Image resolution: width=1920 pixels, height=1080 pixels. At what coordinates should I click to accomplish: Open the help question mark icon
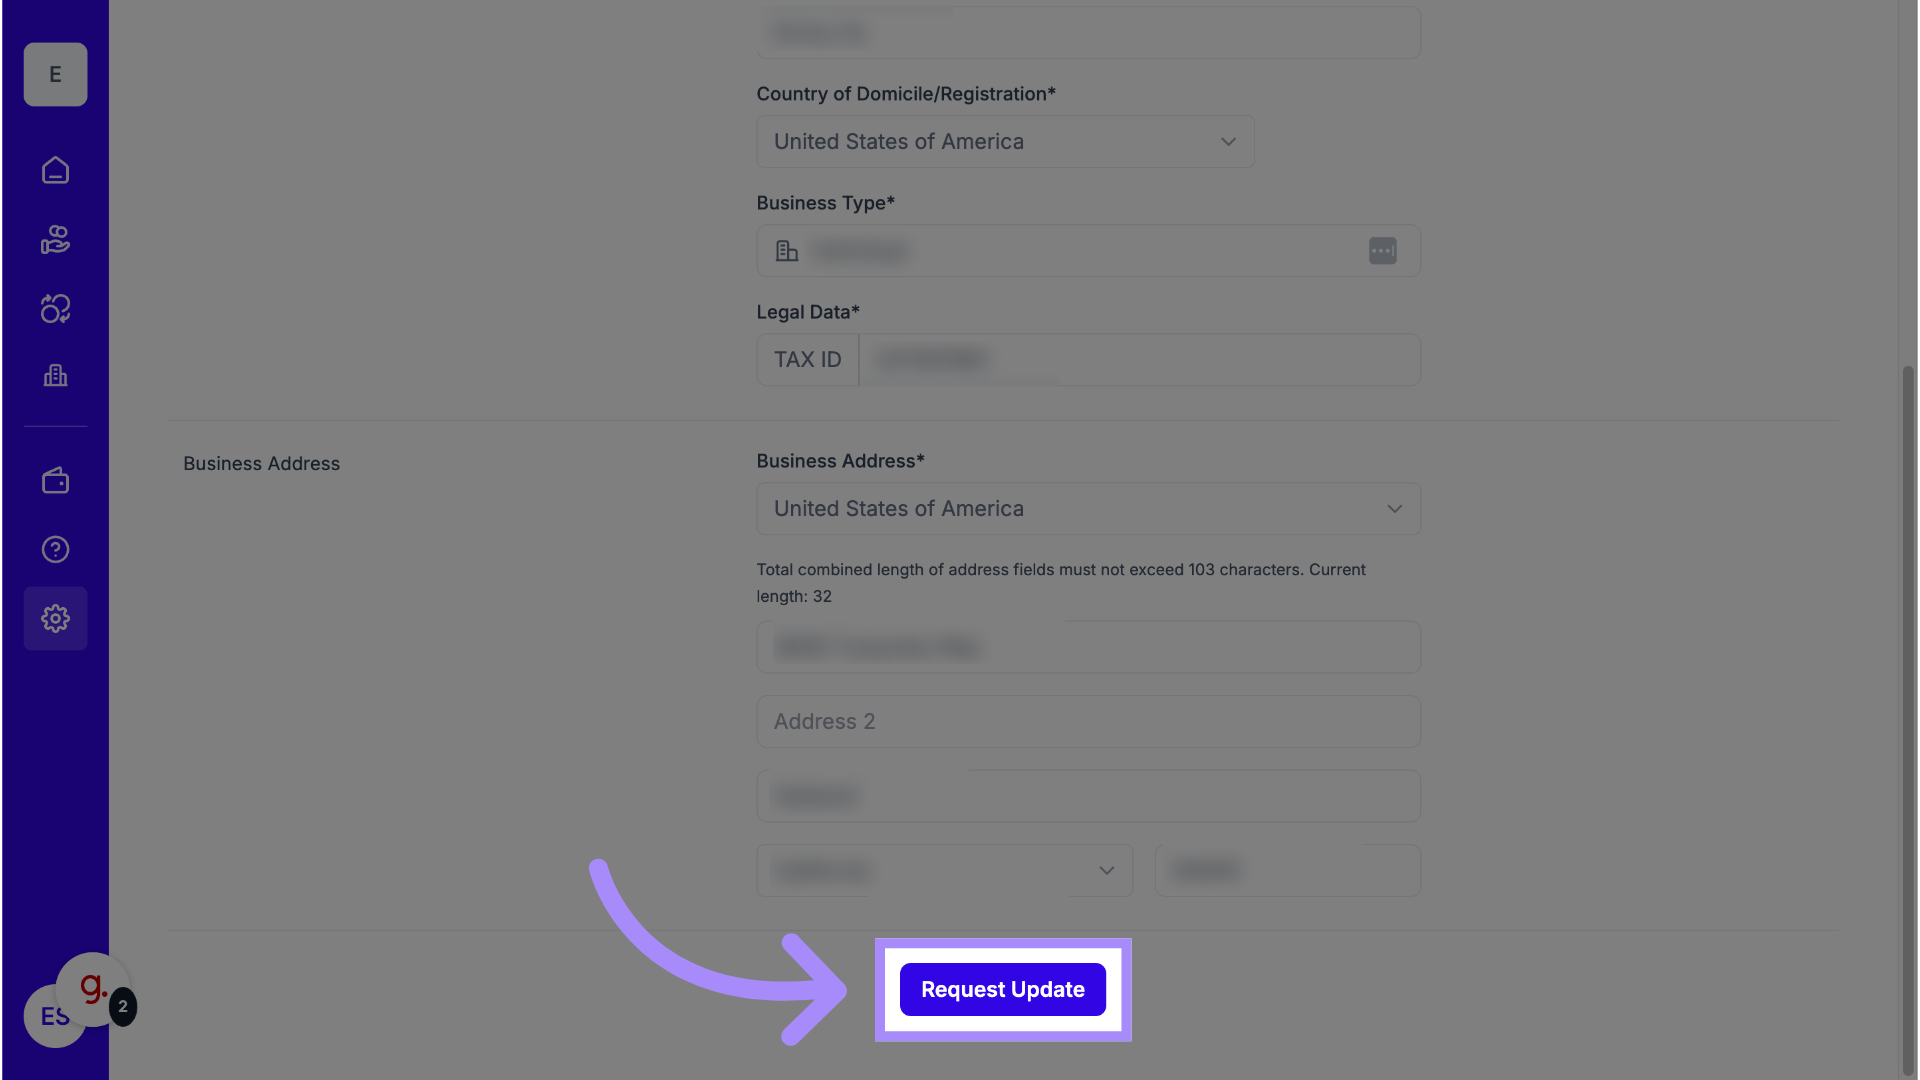click(55, 549)
